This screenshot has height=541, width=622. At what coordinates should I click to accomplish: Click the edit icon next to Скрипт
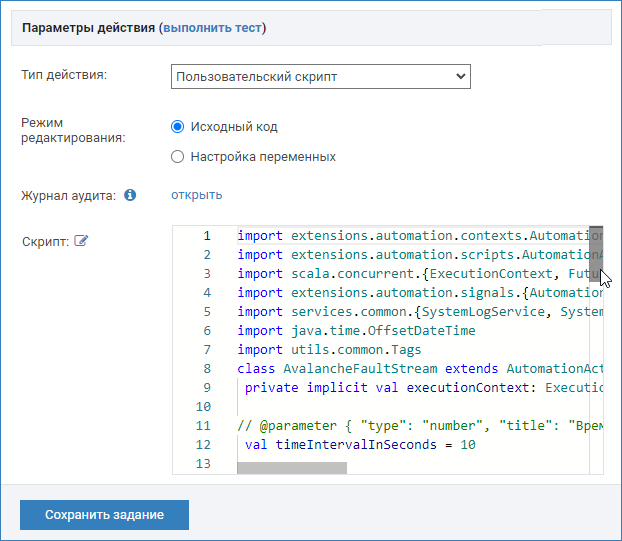click(x=81, y=241)
